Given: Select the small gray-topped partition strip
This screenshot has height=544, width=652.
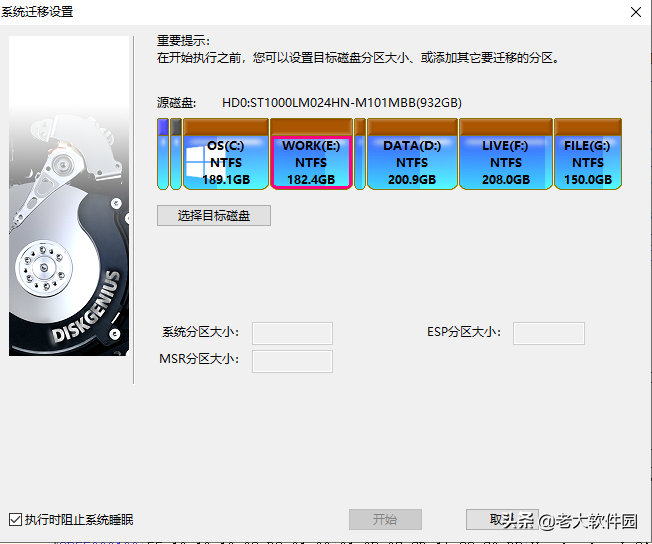Looking at the screenshot, I should pos(176,154).
